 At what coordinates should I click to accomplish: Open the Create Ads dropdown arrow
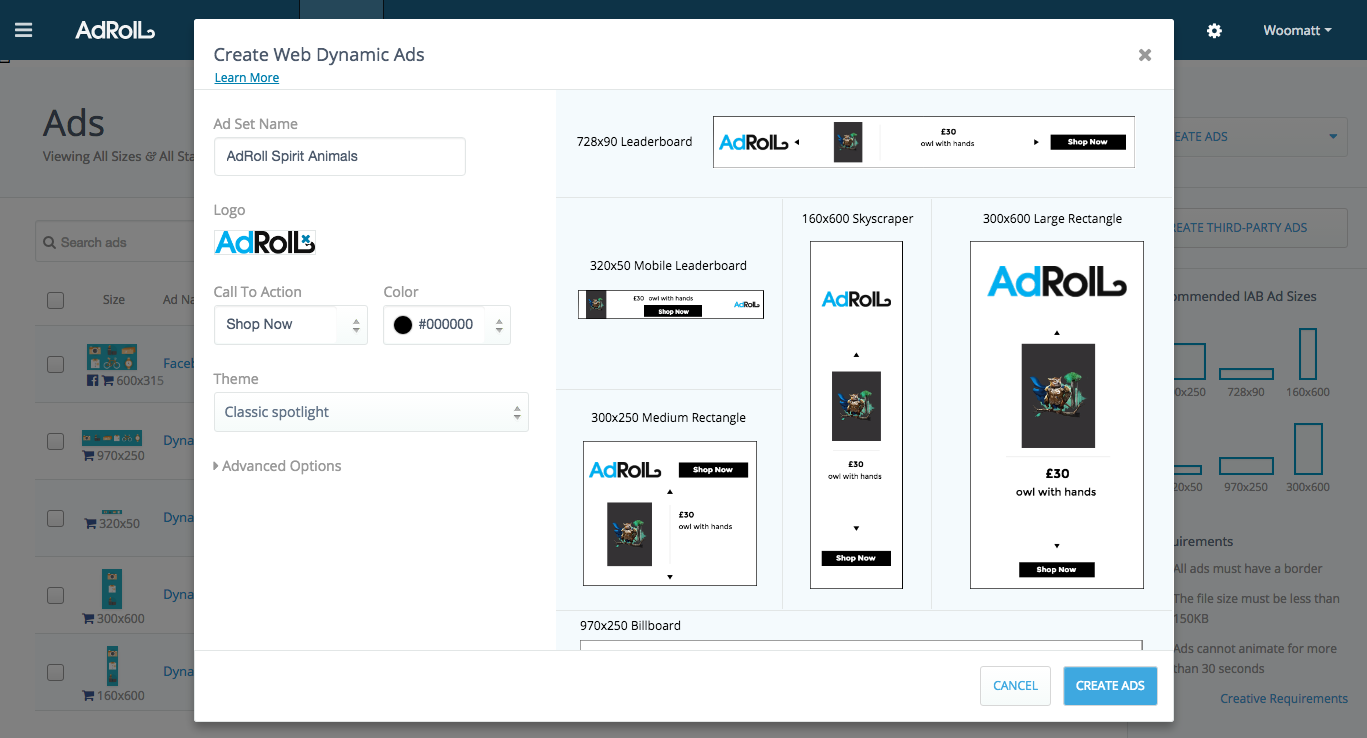tap(1333, 137)
